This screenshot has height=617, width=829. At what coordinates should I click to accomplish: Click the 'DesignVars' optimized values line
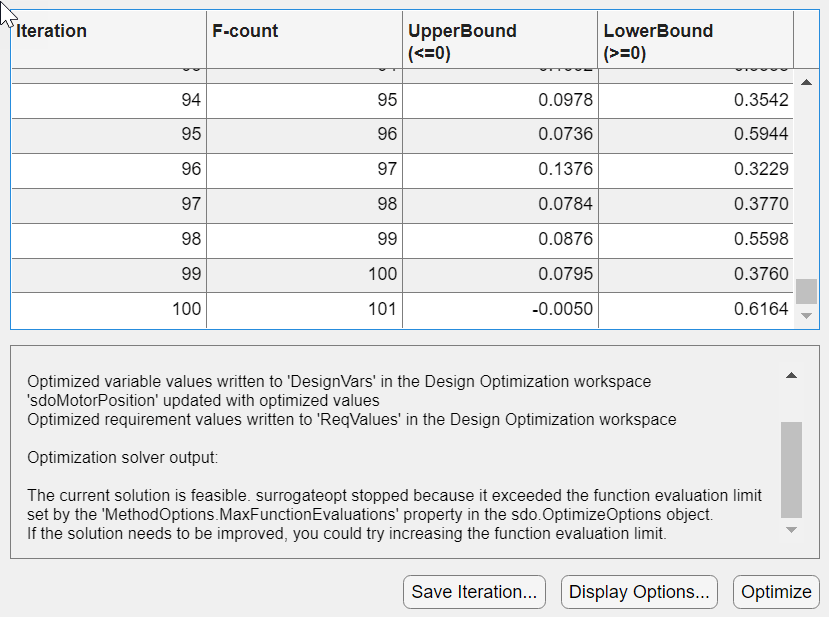pyautogui.click(x=339, y=381)
